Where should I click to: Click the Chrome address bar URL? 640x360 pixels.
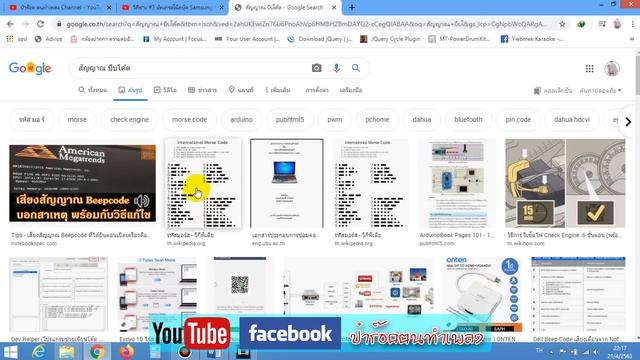pos(306,24)
